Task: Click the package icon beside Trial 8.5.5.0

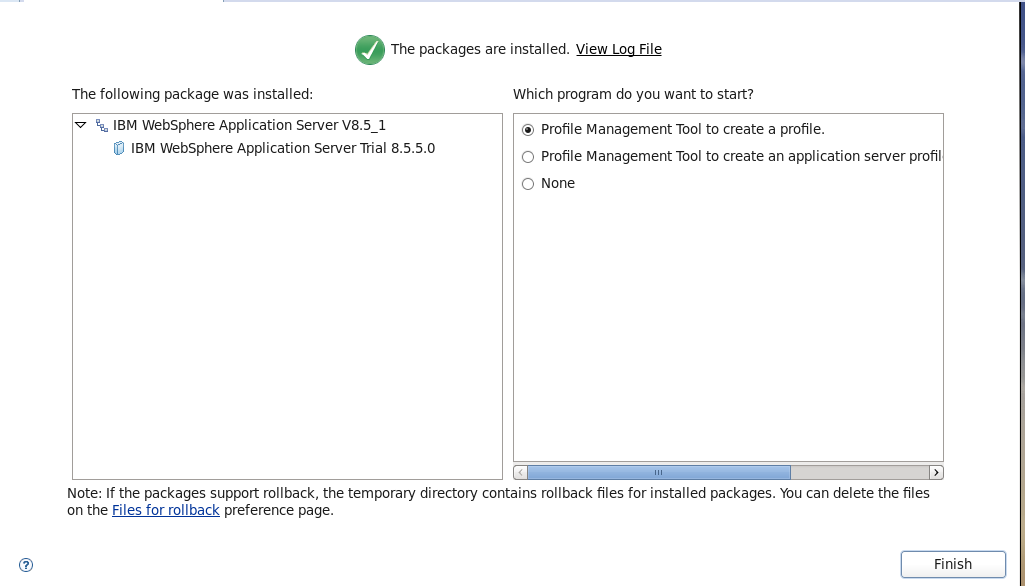Action: [x=119, y=149]
